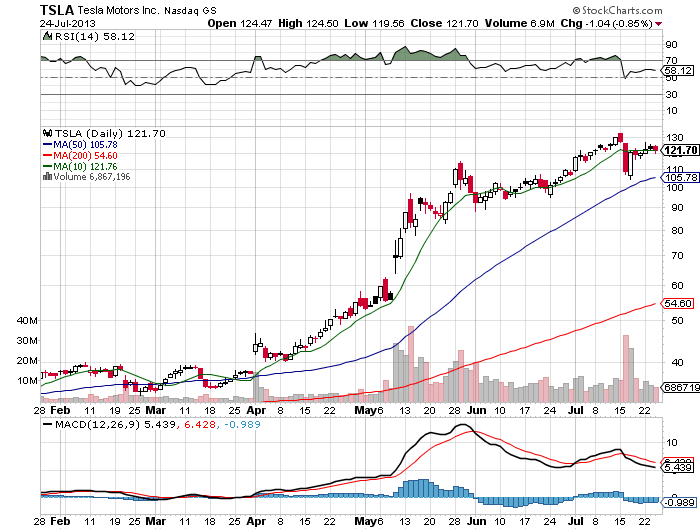The height and width of the screenshot is (530, 700).
Task: Click the 40M volume axis label
Action: pyautogui.click(x=27, y=321)
